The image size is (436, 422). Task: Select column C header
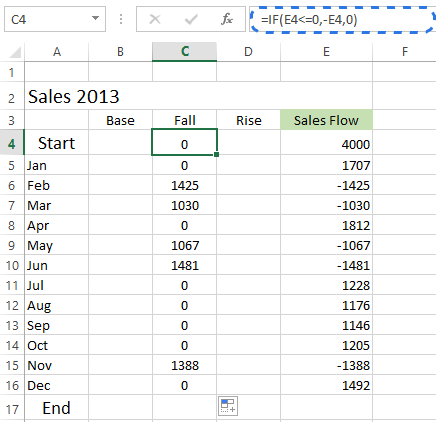tap(185, 52)
